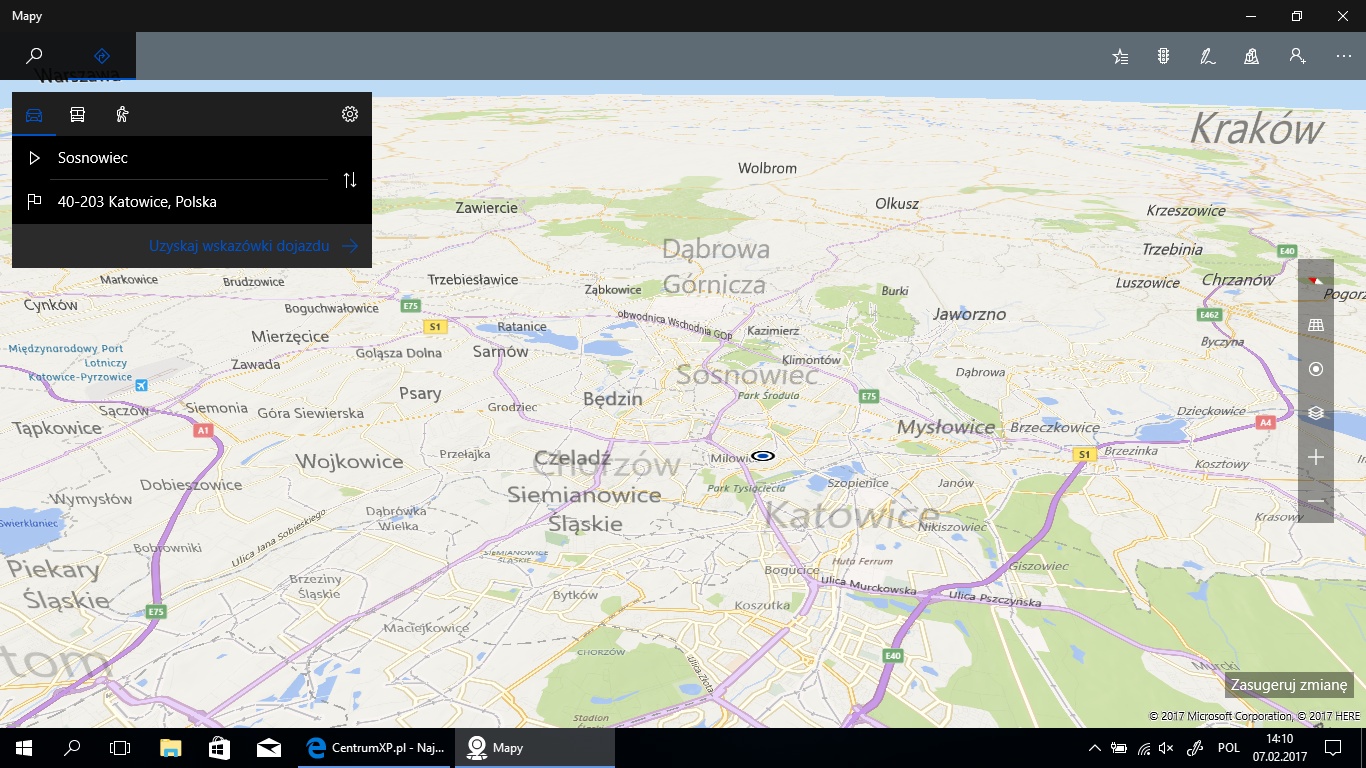
Task: Open route options gear
Action: 350,114
